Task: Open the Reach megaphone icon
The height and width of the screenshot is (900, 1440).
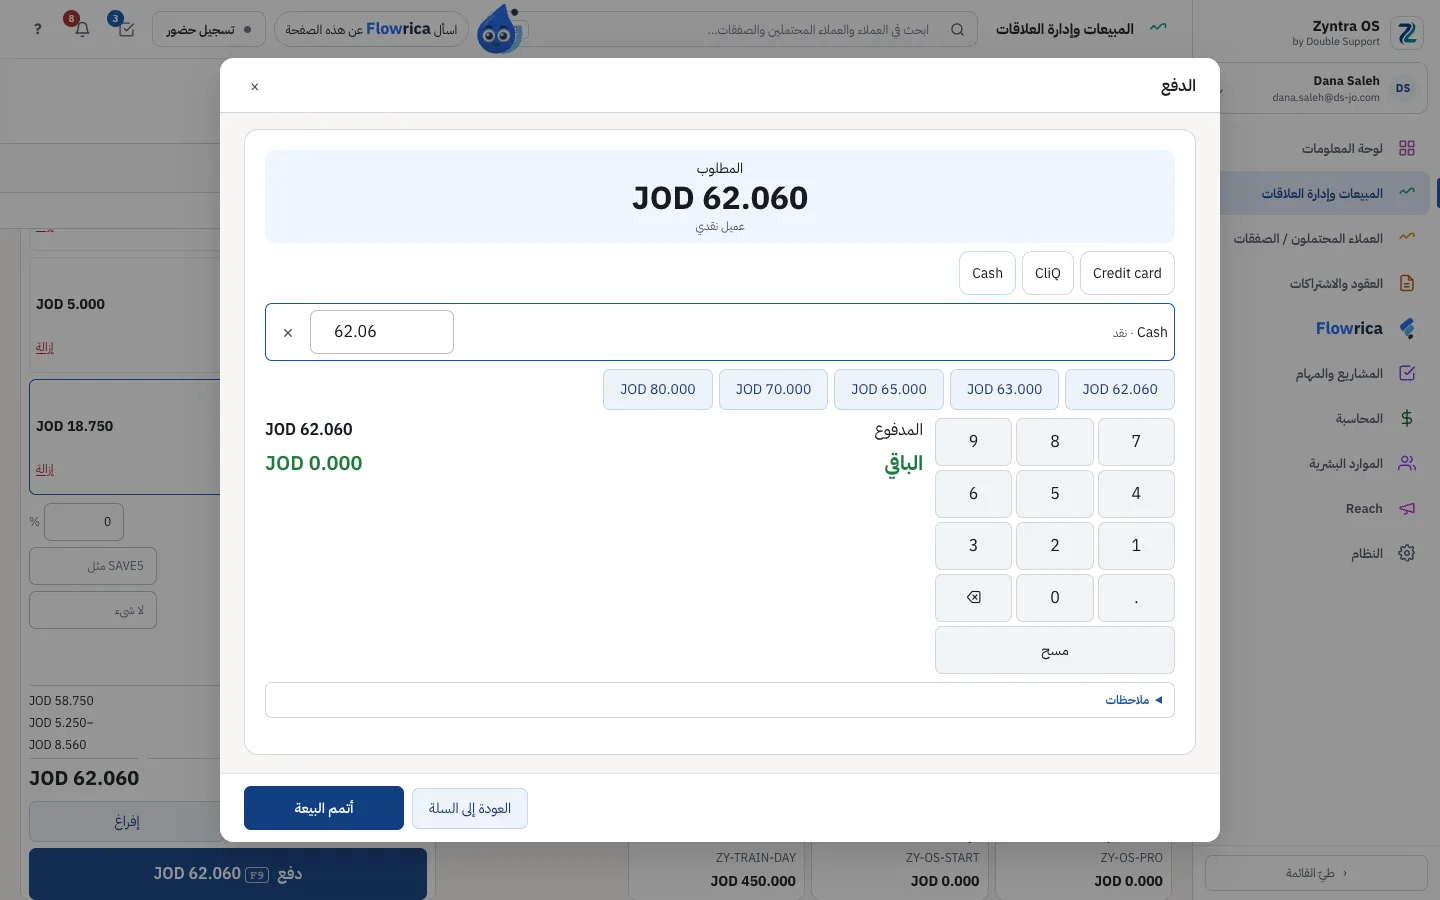Action: coord(1407,508)
